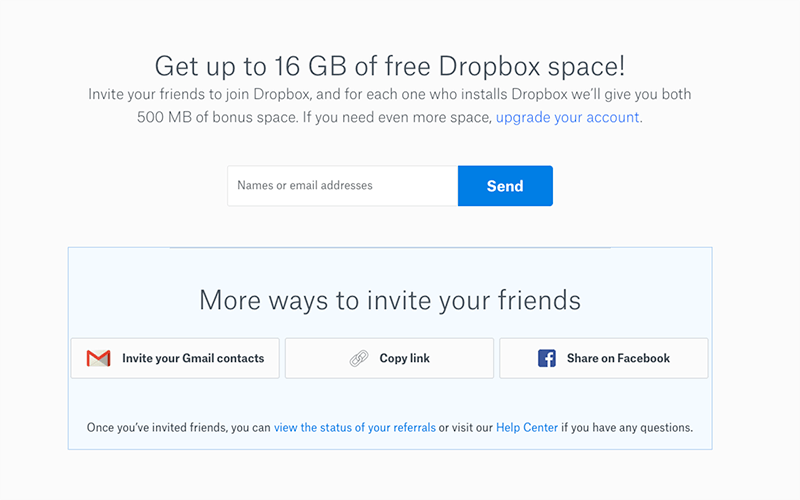Image resolution: width=800 pixels, height=500 pixels.
Task: Choose the Copy link button label
Action: (x=404, y=358)
